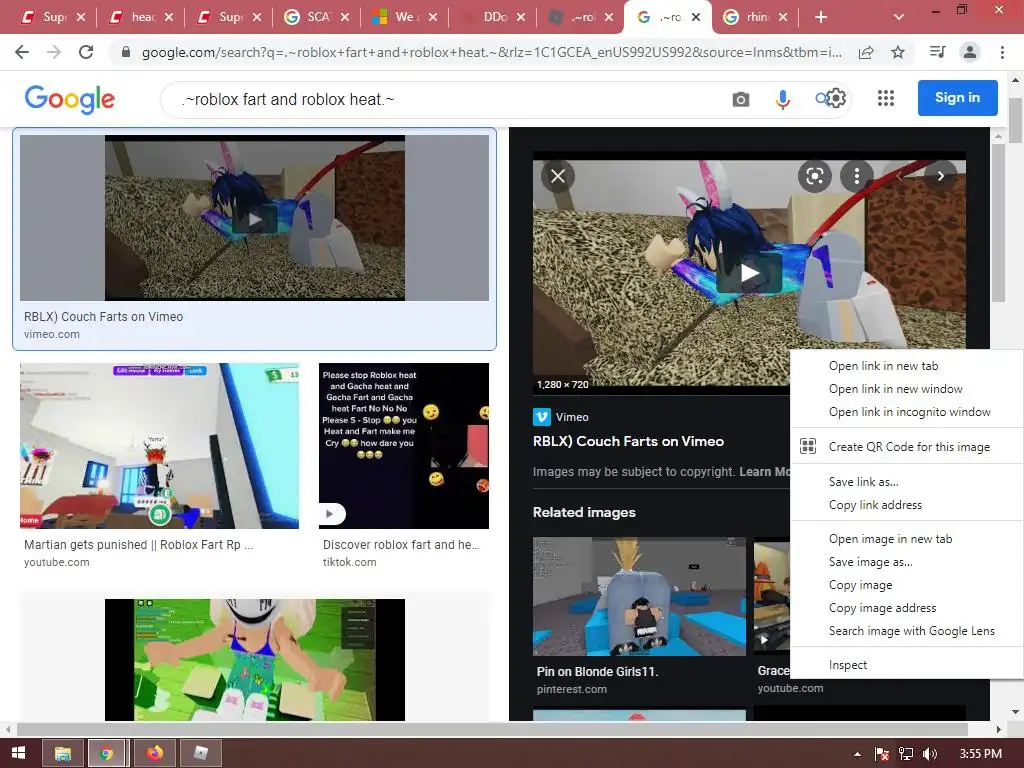The image size is (1024, 768).
Task: Click the network tray icon
Action: tap(906, 754)
